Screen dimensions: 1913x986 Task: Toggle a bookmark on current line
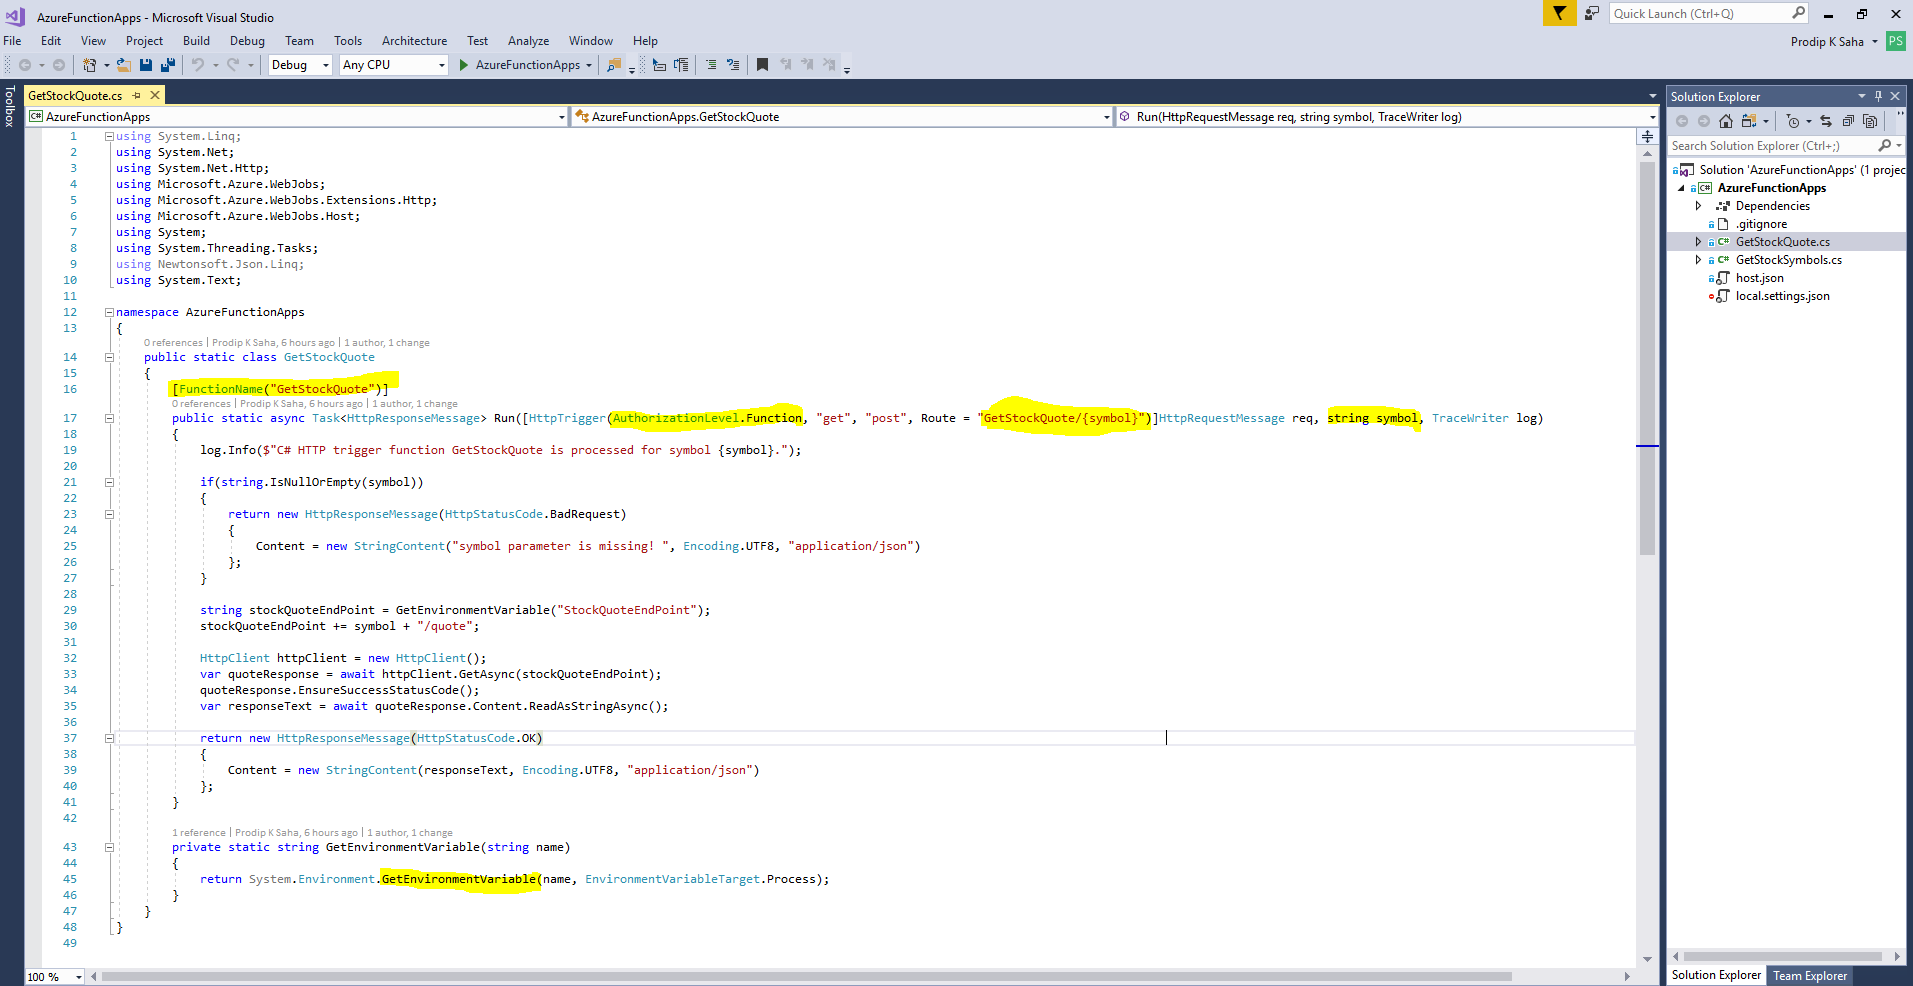762,65
